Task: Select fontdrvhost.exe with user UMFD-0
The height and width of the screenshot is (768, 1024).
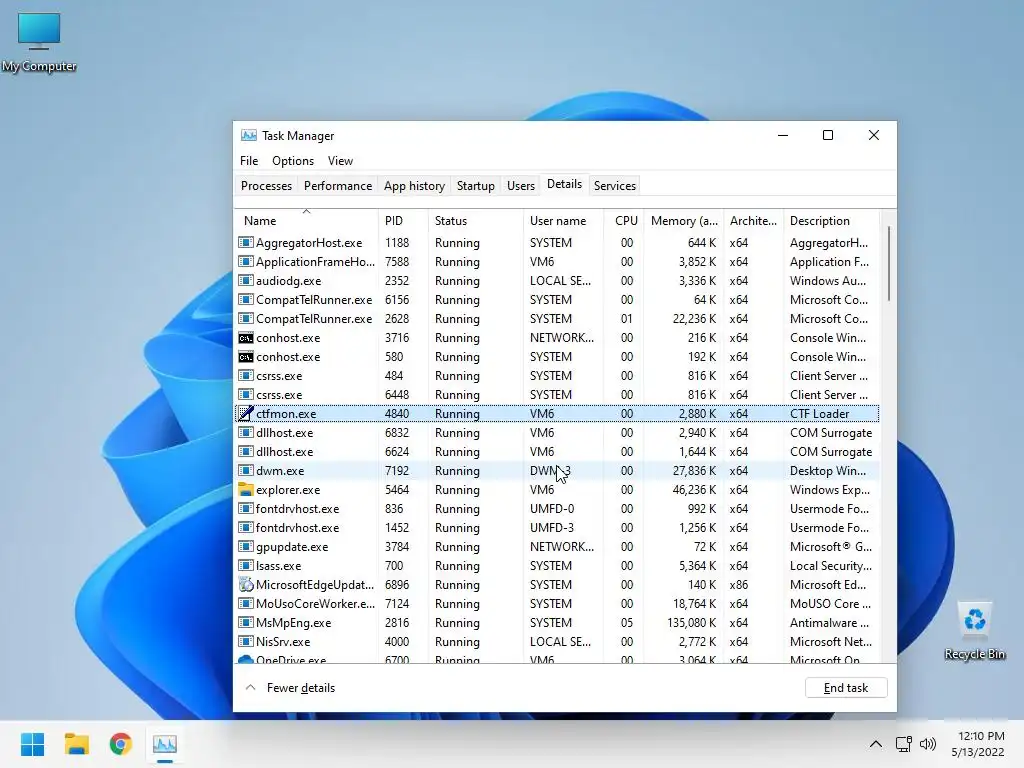Action: point(556,509)
